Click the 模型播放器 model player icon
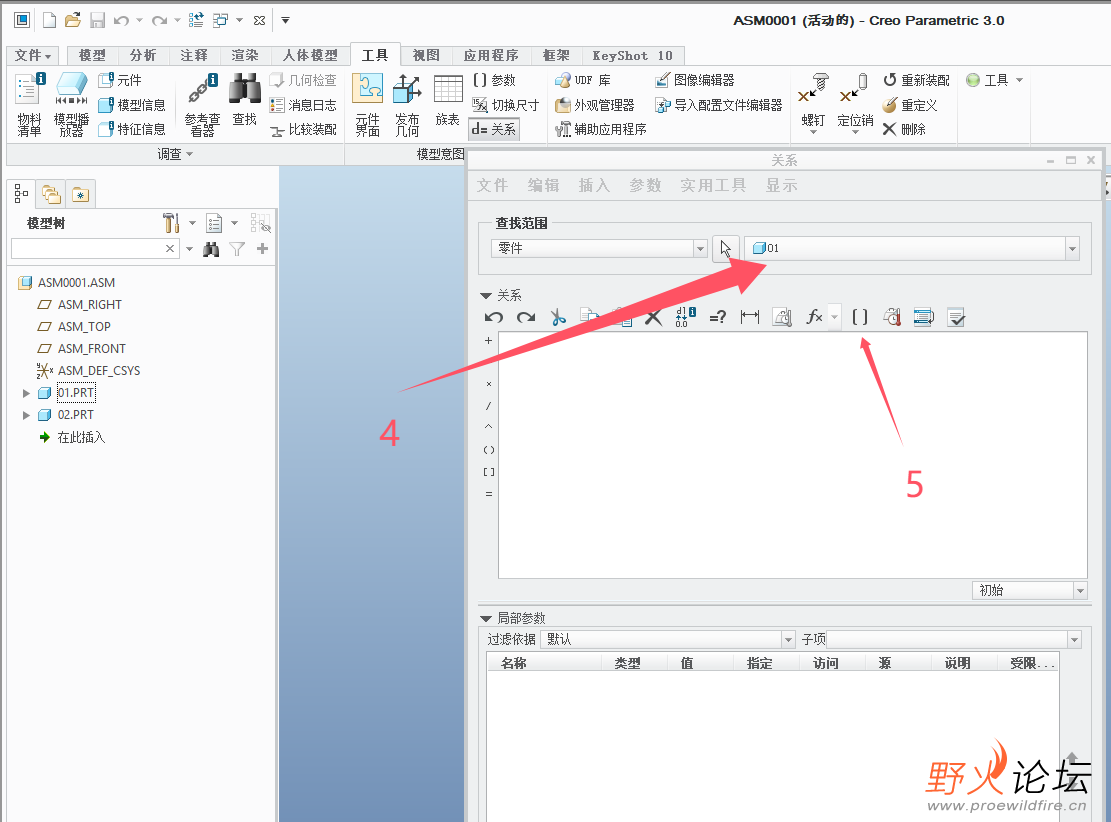 [71, 105]
